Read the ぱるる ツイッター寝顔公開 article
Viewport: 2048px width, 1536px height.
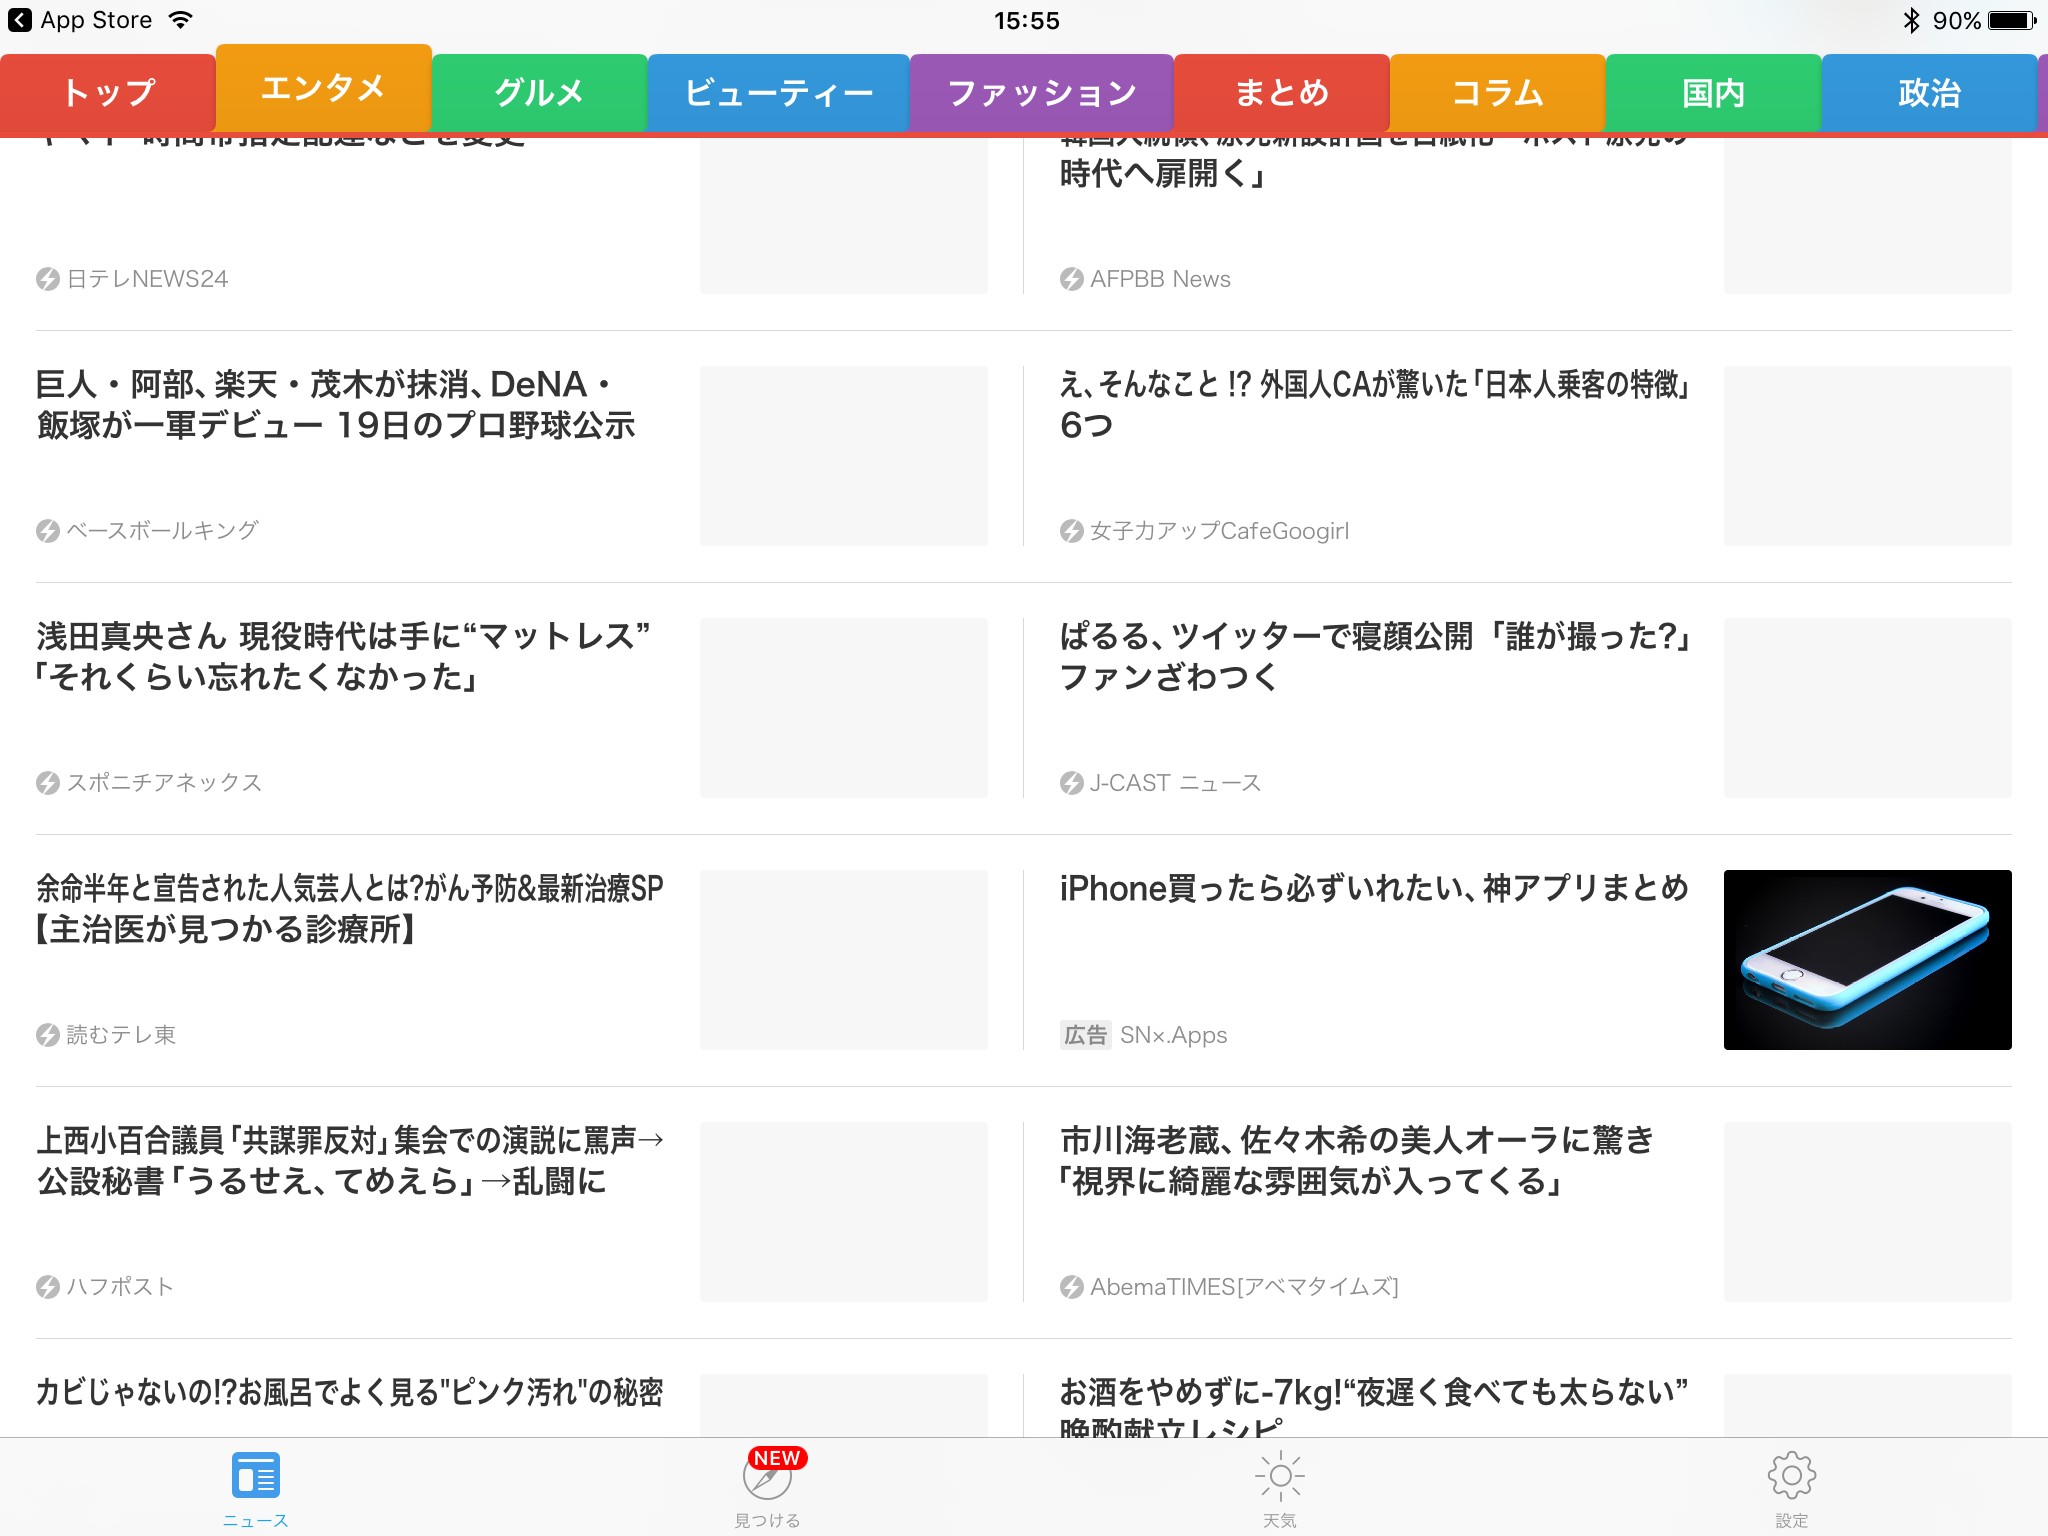point(1373,656)
